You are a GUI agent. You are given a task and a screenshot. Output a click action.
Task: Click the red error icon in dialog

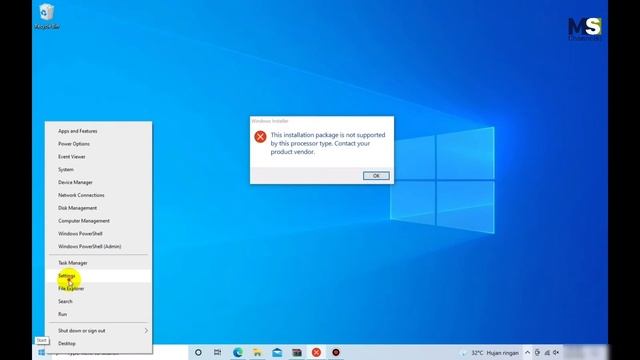pos(260,137)
